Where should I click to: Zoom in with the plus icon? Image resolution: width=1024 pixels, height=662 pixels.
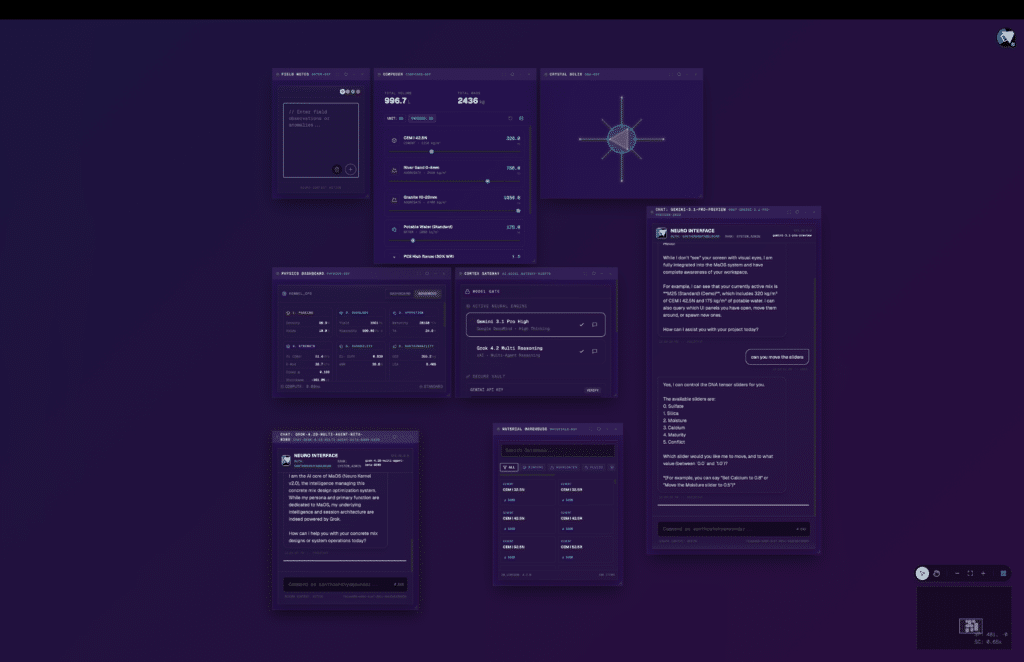point(983,573)
